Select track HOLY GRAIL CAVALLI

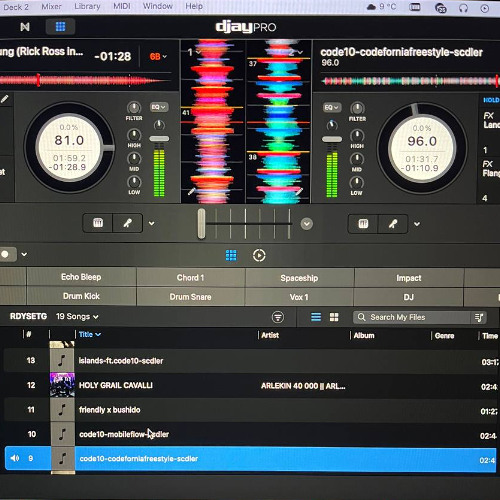[250, 385]
